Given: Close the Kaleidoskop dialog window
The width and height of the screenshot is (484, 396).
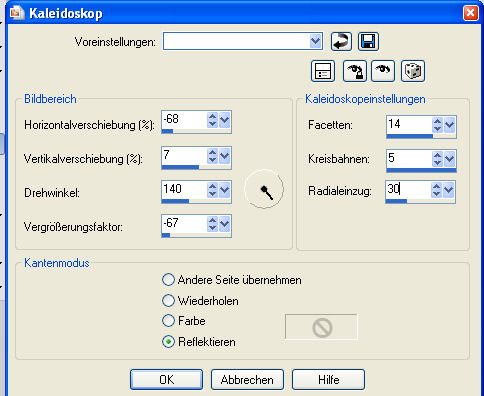Looking at the screenshot, I should [470, 13].
